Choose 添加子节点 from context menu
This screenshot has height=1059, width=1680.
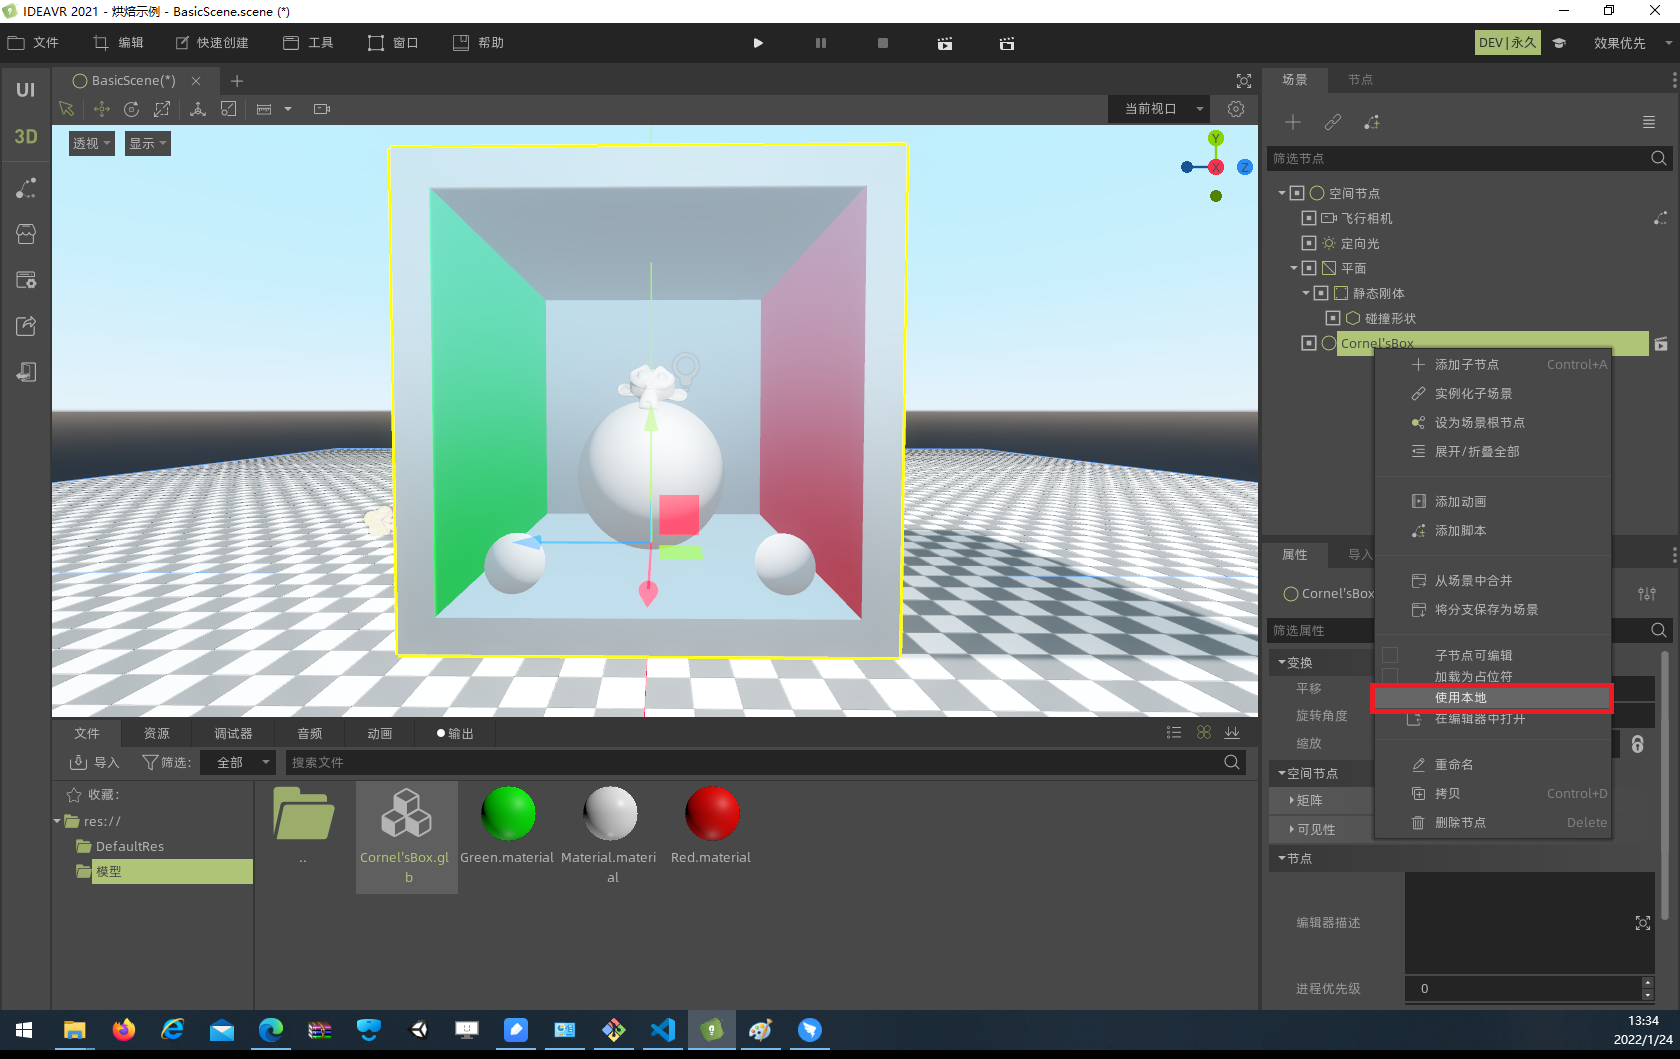point(1493,365)
